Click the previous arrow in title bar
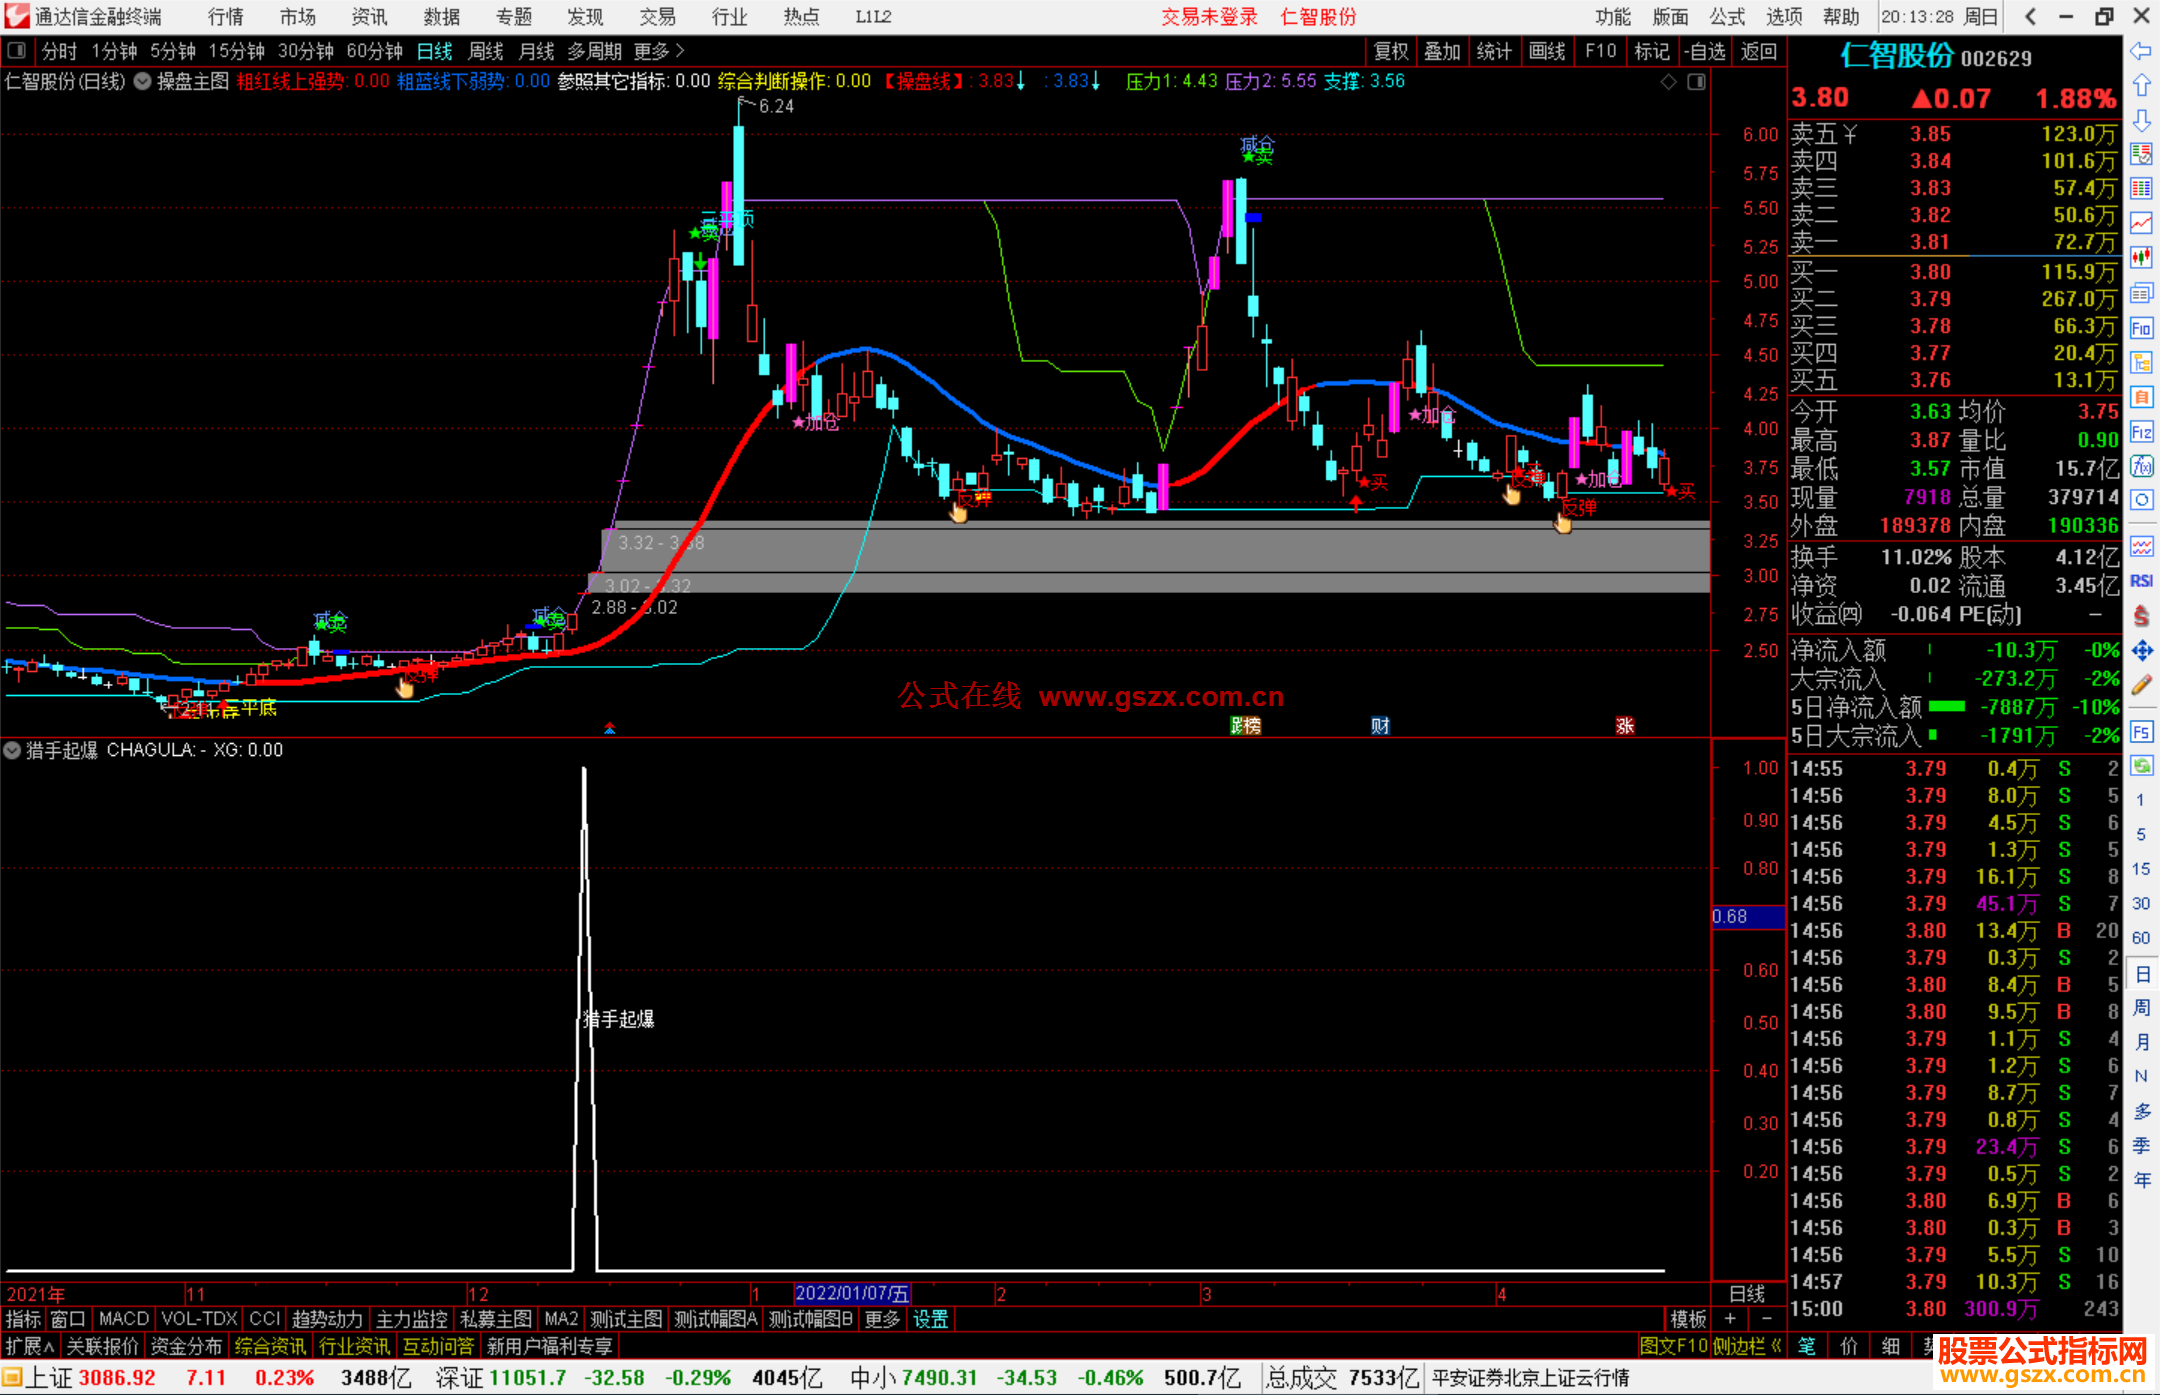The height and width of the screenshot is (1395, 2160). click(2030, 17)
